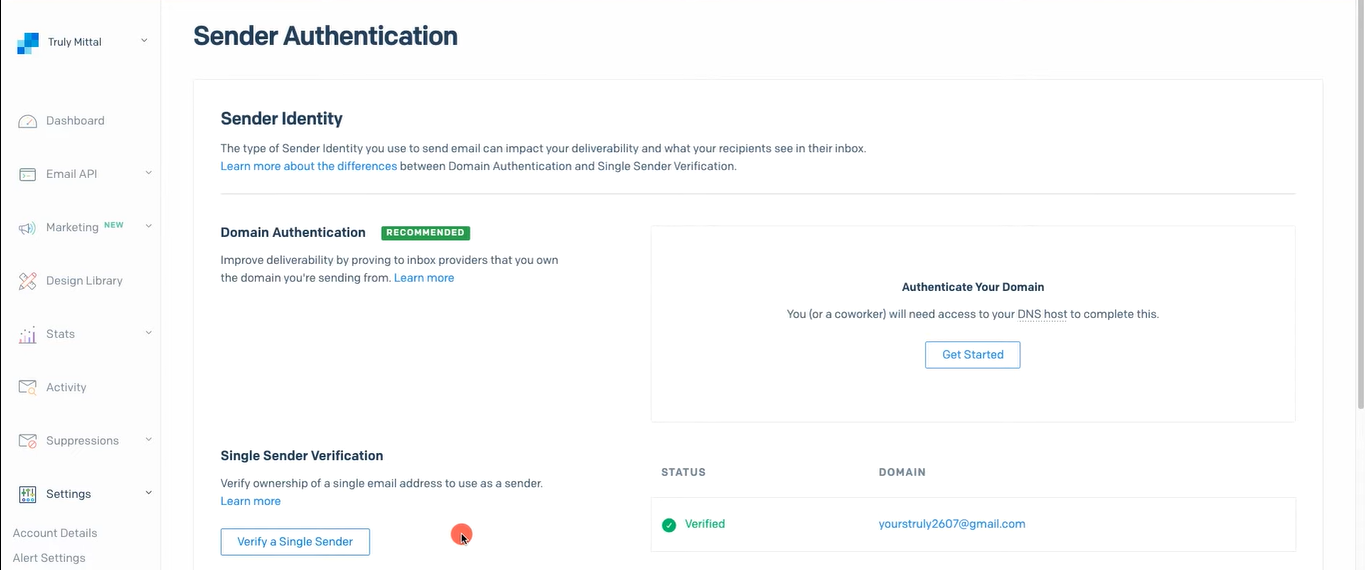Click the Design Library icon

28,281
